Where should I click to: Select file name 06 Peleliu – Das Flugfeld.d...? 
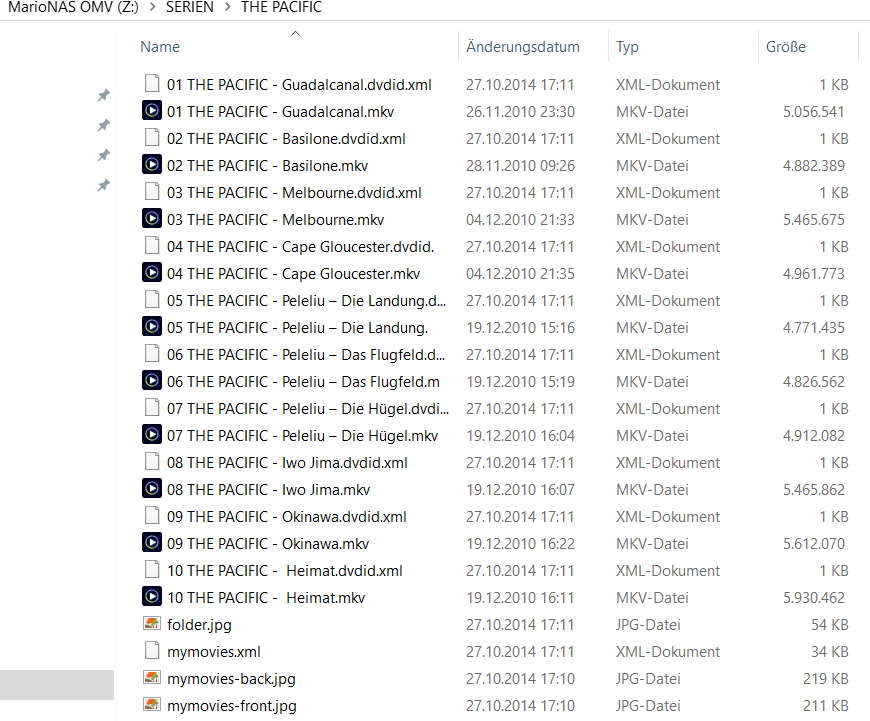point(306,354)
